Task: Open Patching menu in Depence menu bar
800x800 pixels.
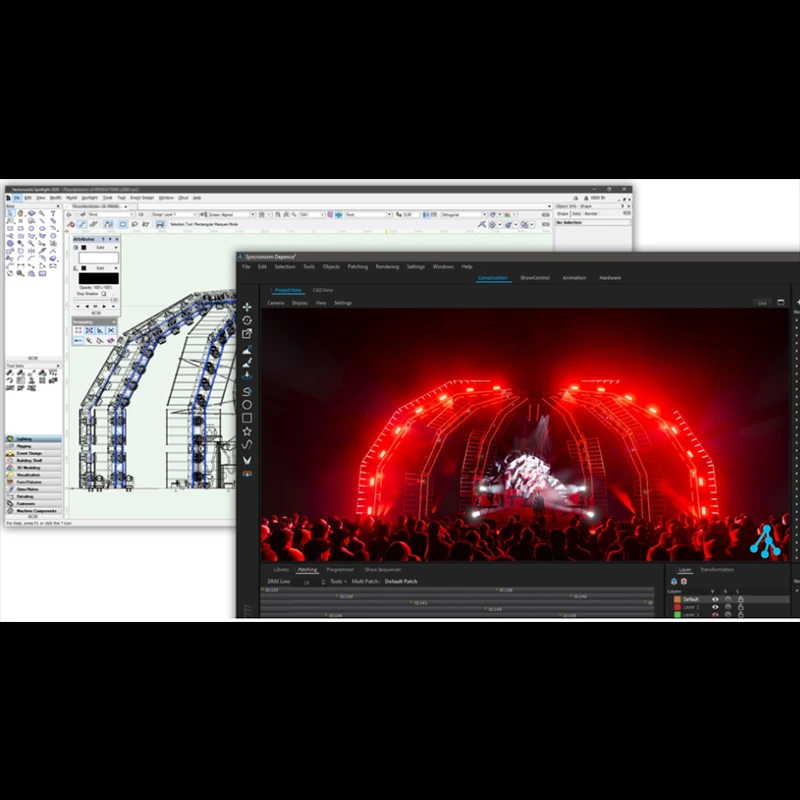Action: [x=358, y=266]
